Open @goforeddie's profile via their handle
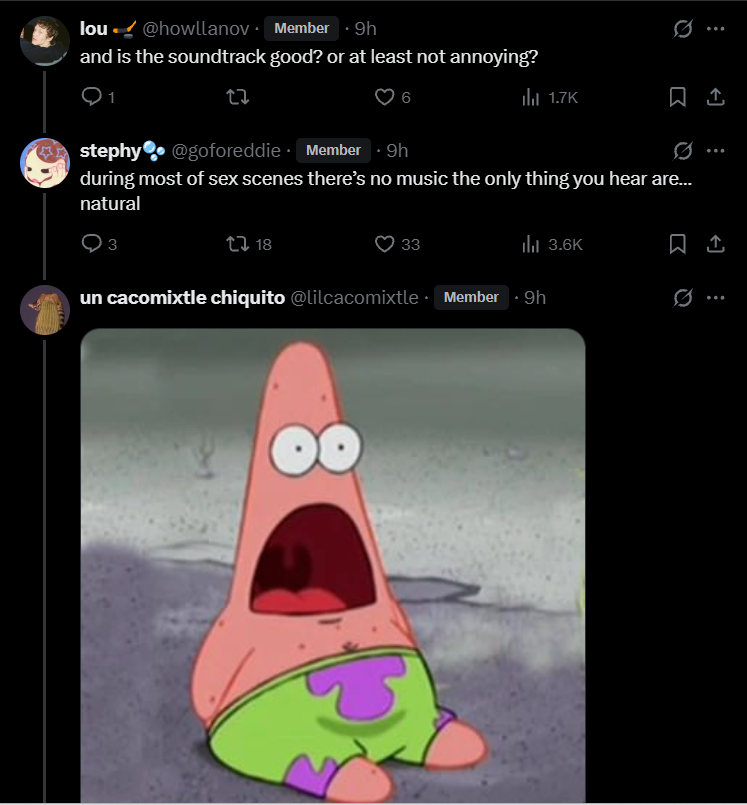The image size is (747, 805). point(227,150)
